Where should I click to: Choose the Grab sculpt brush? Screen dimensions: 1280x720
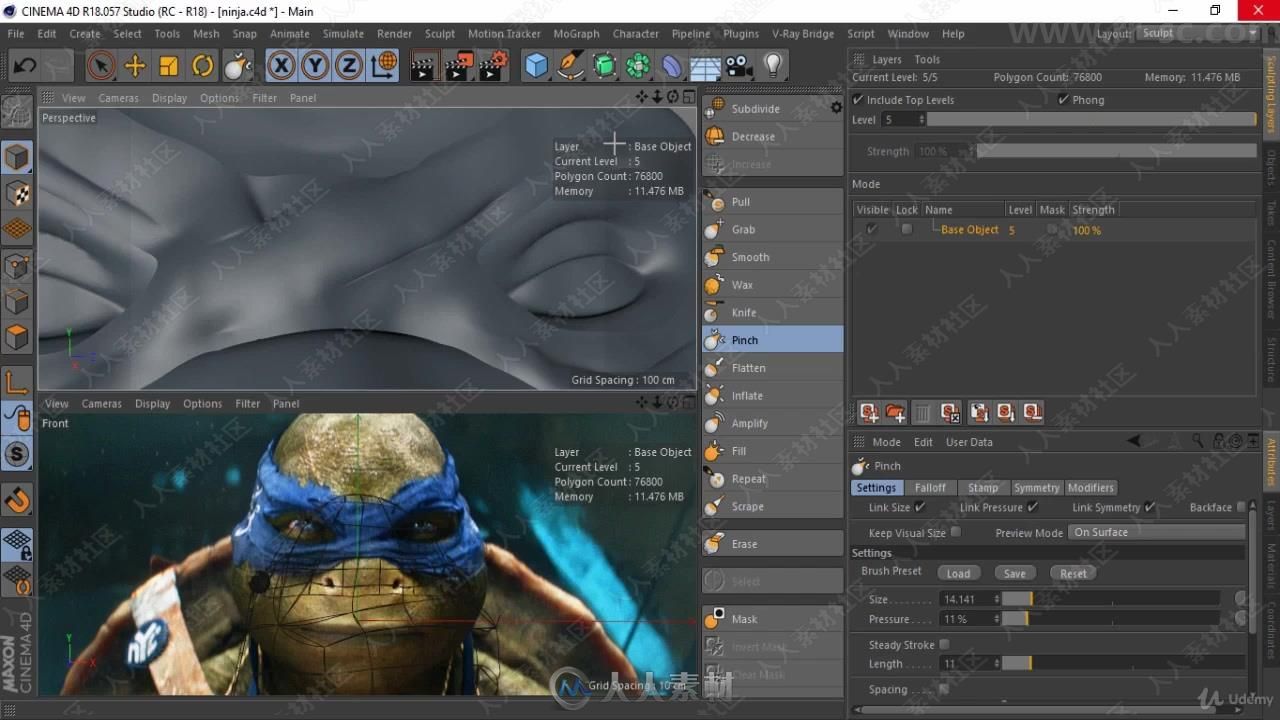click(x=773, y=229)
